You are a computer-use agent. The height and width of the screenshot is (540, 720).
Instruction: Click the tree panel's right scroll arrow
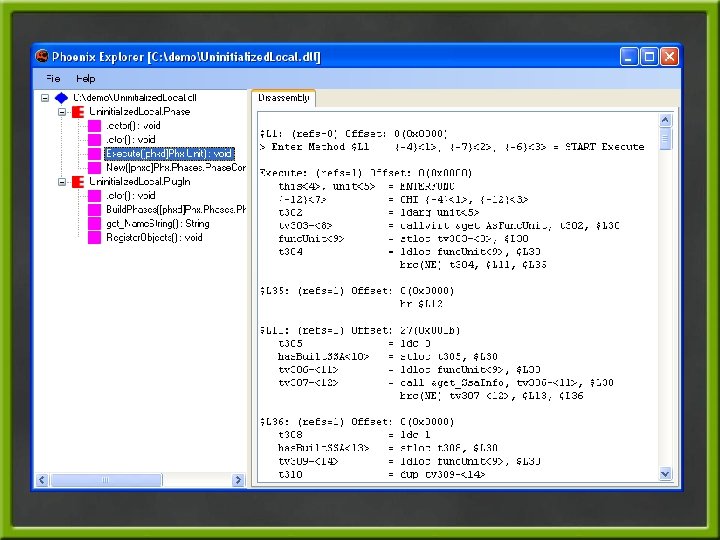[238, 480]
